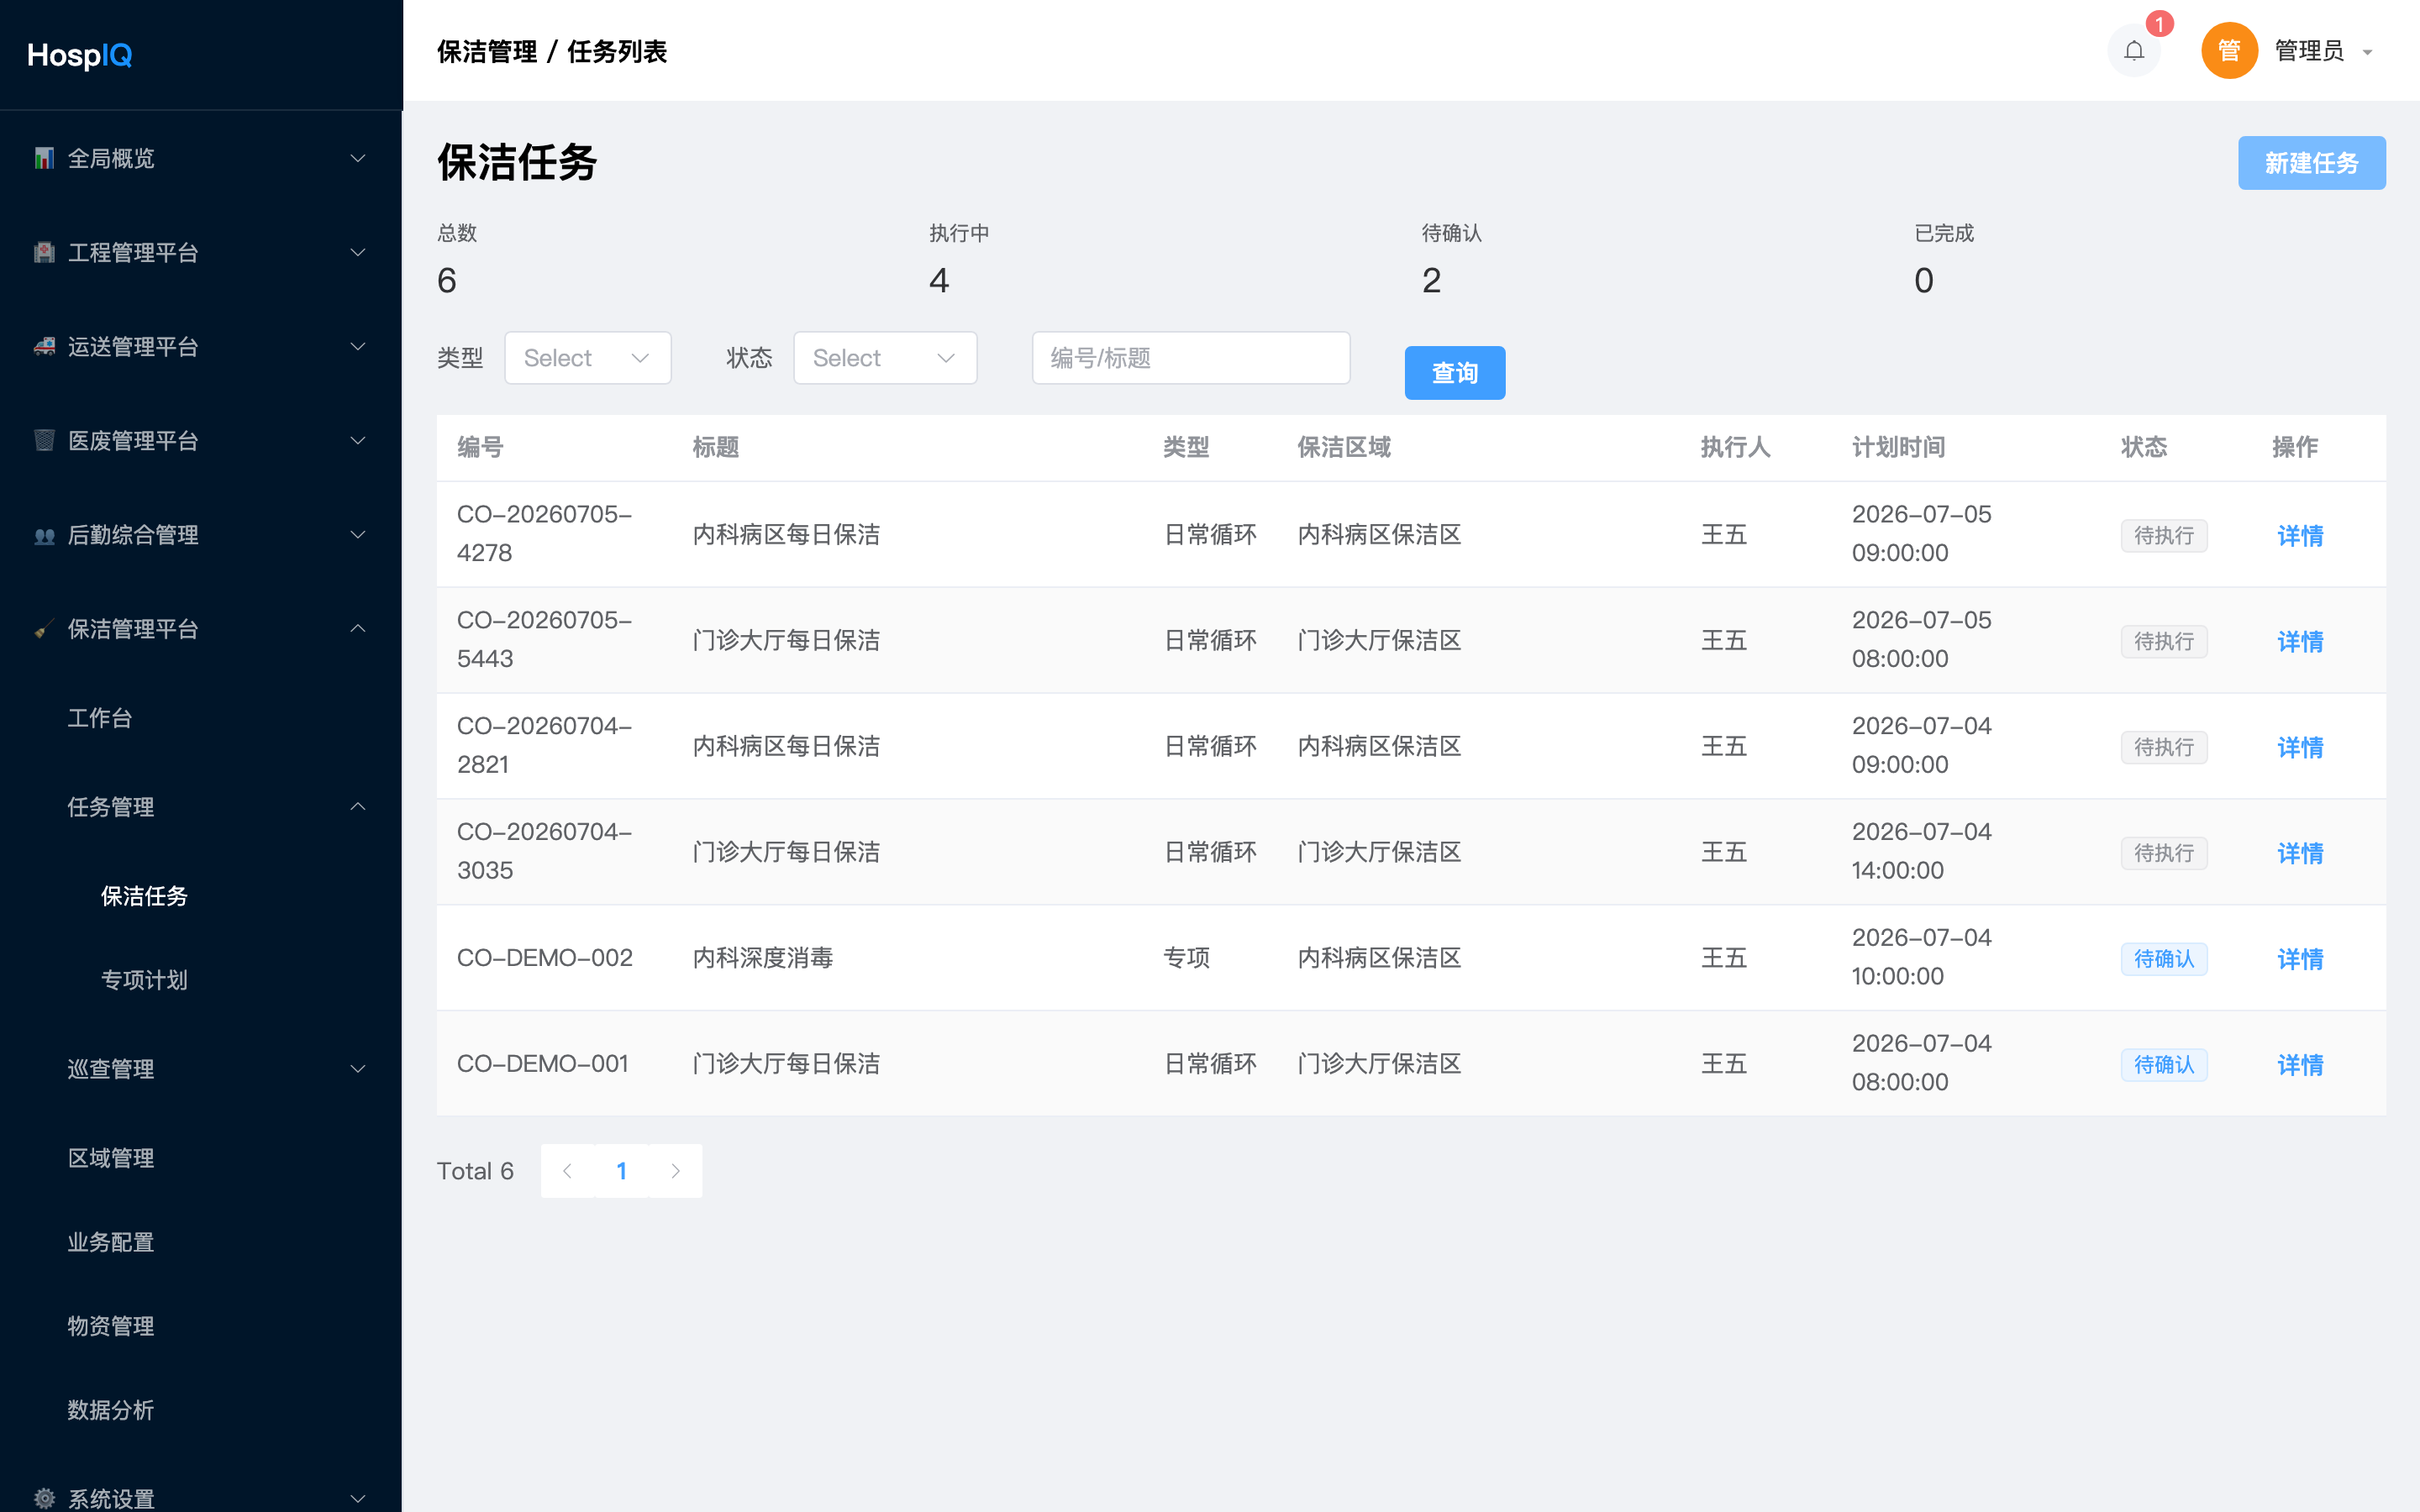Open the 状态 Select dropdown
This screenshot has width=2420, height=1512.
[x=885, y=358]
